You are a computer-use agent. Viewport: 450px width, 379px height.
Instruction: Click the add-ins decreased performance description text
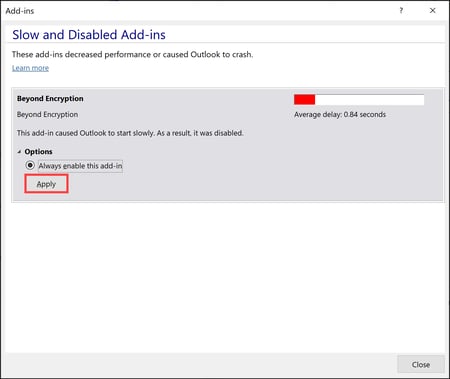(132, 54)
